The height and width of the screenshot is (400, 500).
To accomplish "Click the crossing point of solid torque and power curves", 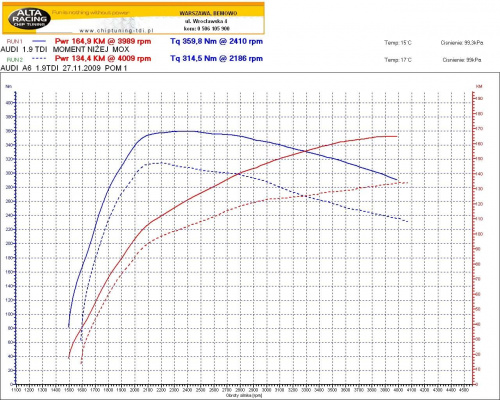I will coord(305,151).
